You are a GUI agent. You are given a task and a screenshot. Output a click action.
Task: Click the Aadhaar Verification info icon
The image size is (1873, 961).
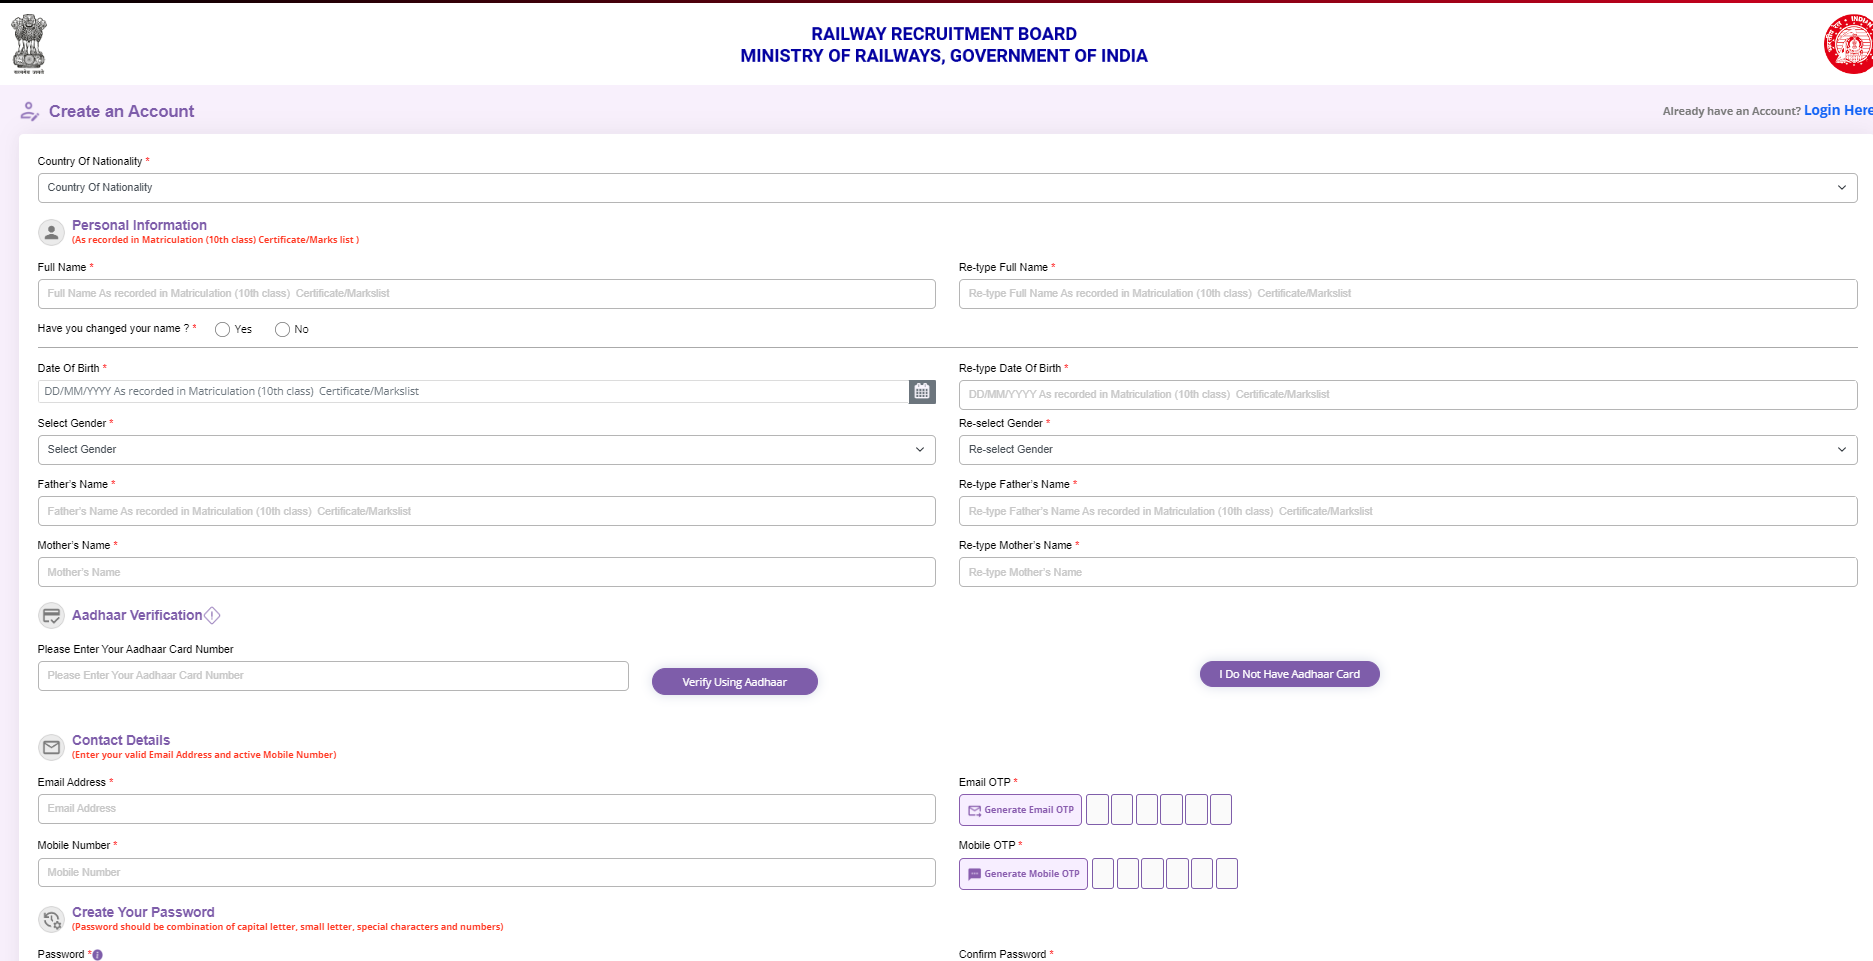coord(212,615)
